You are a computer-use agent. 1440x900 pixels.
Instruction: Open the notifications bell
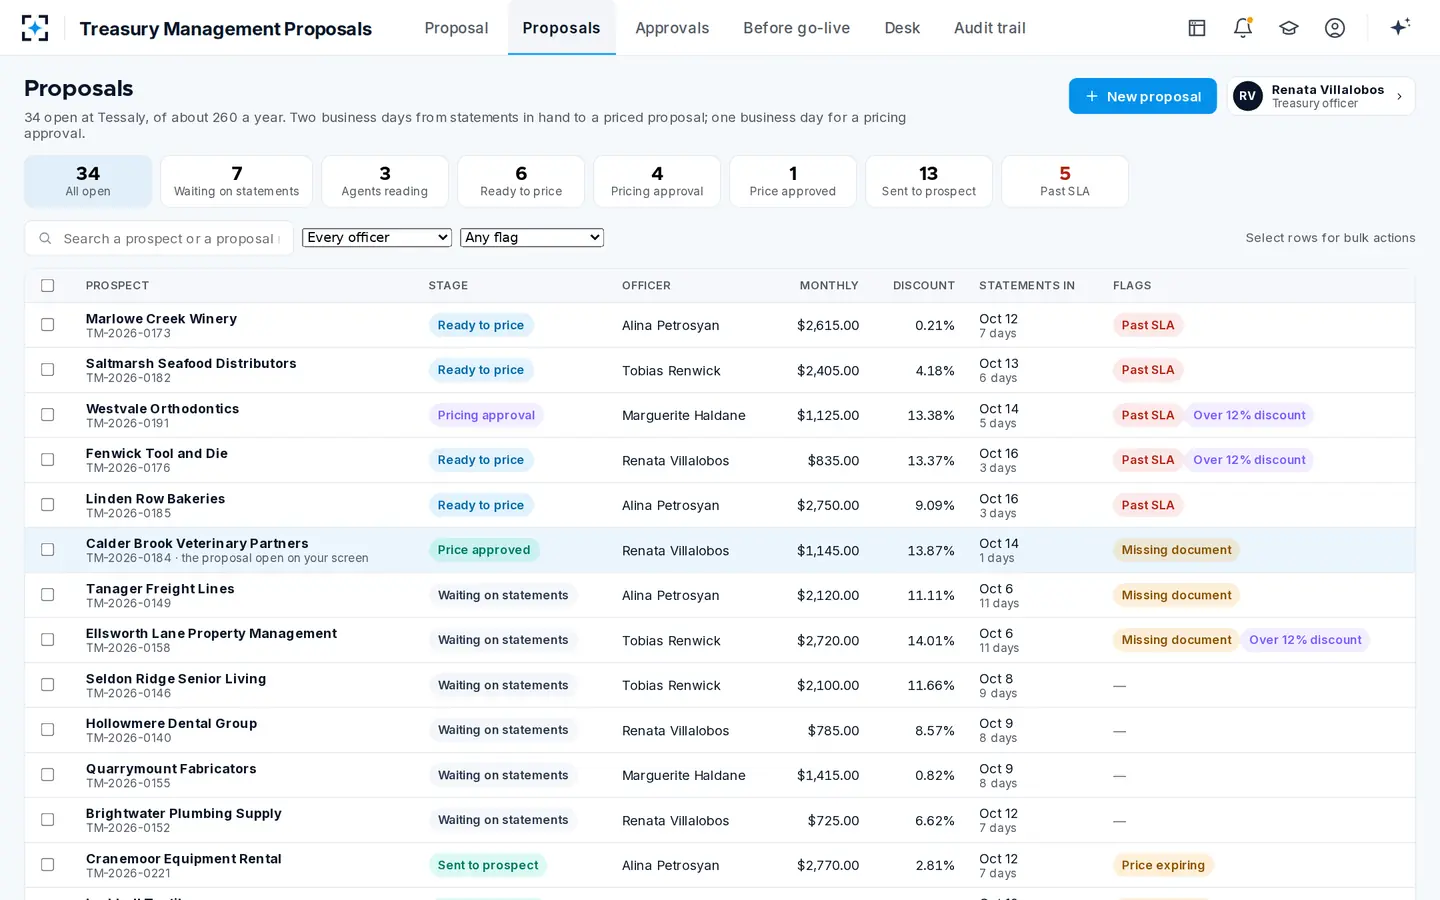pos(1243,28)
